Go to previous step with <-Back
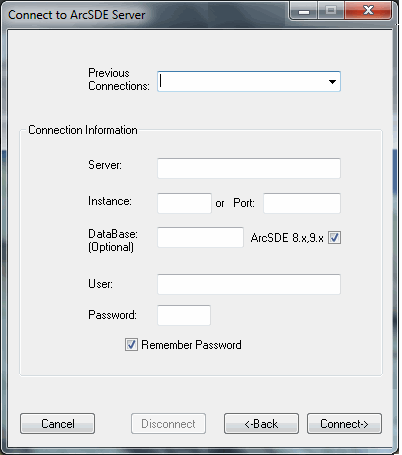This screenshot has height=455, width=402. point(261,424)
